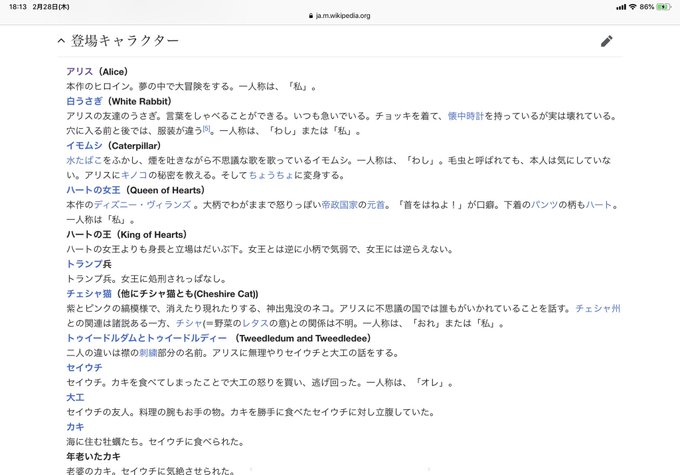Tap the Wi-Fi signal icon in status bar
The height and width of the screenshot is (475, 680).
point(633,7)
